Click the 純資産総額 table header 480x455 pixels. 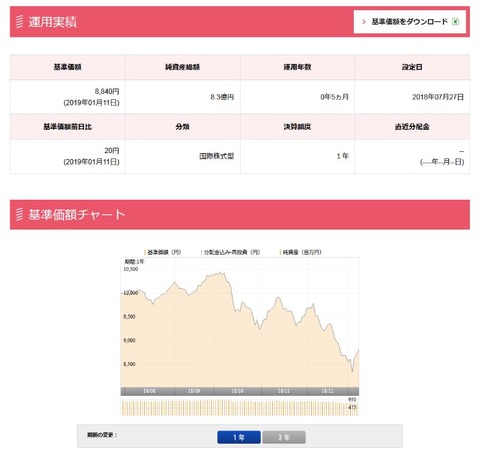[182, 67]
